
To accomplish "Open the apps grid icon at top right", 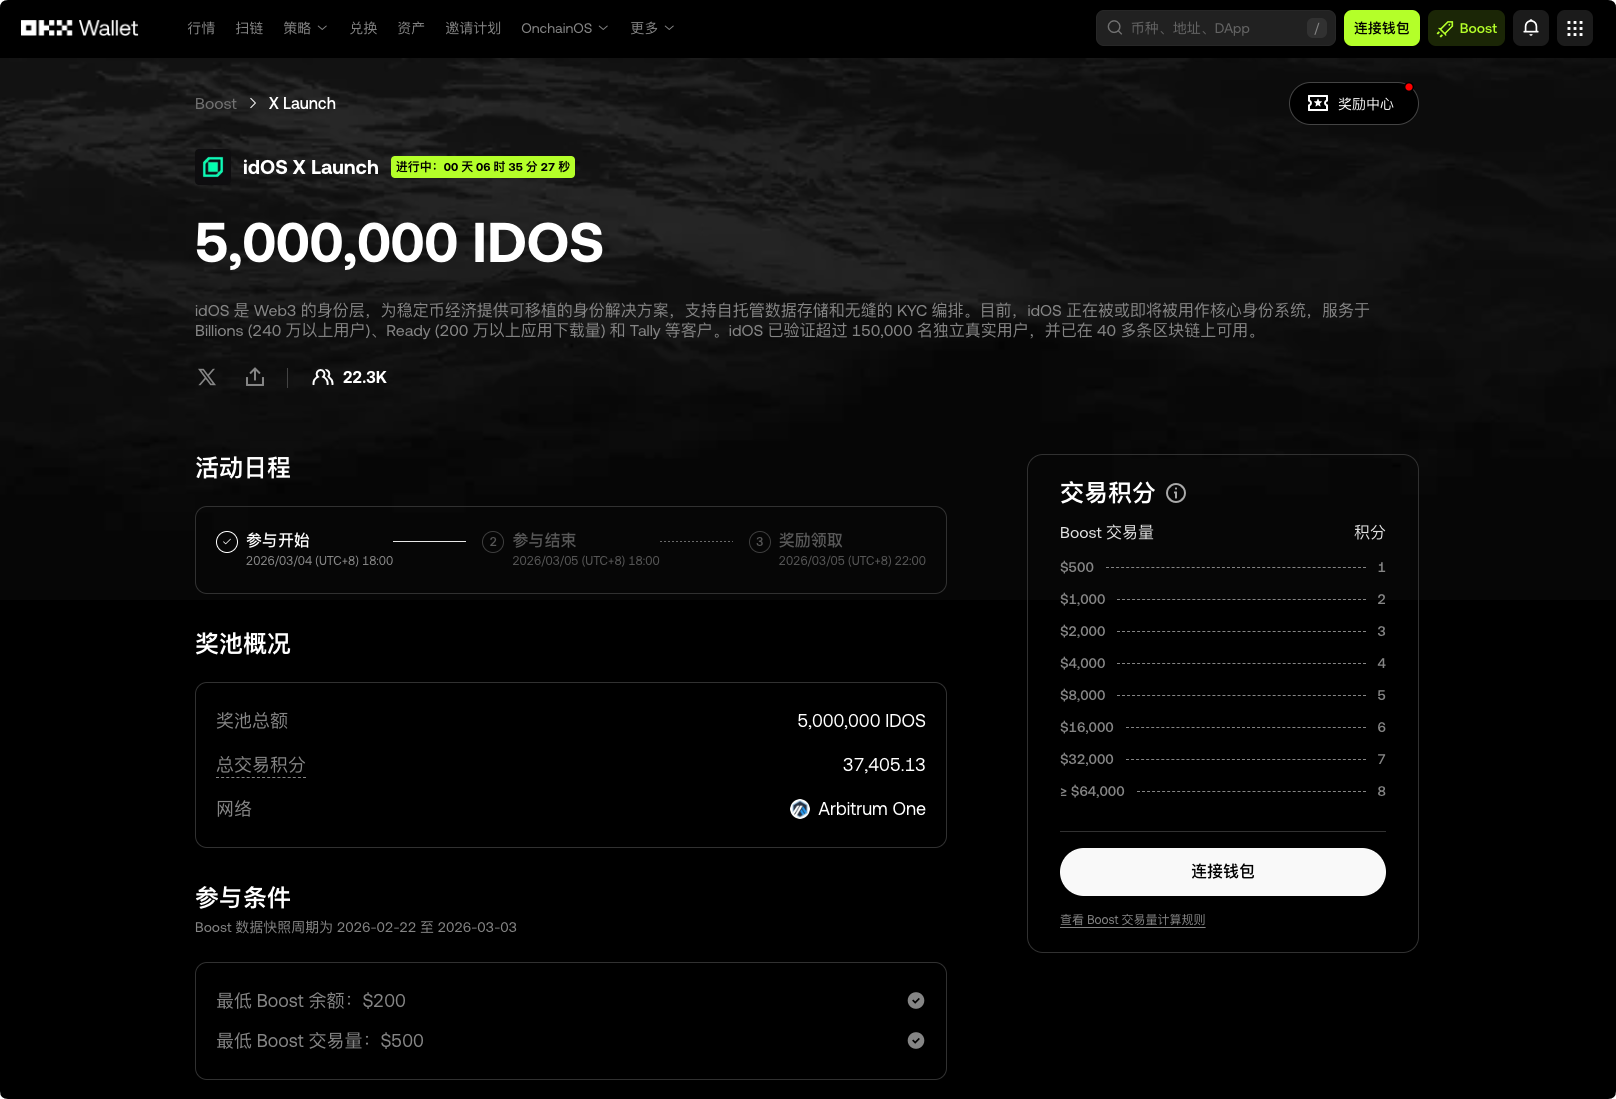I will [1575, 28].
